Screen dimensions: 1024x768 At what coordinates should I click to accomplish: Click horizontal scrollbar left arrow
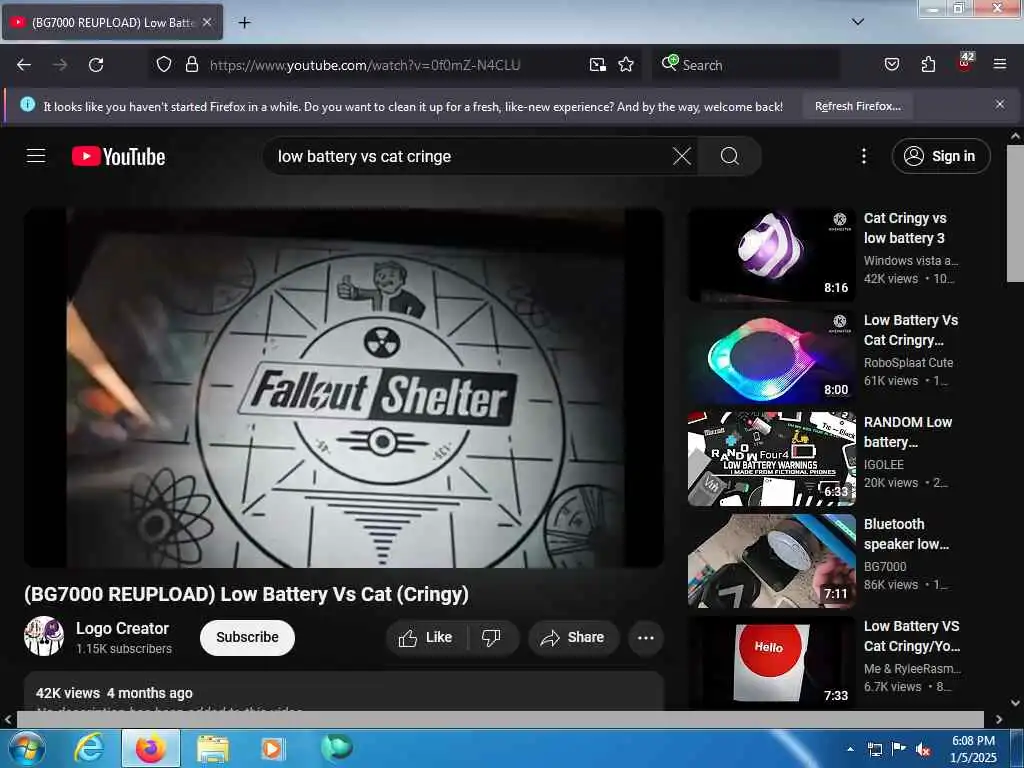[8, 719]
